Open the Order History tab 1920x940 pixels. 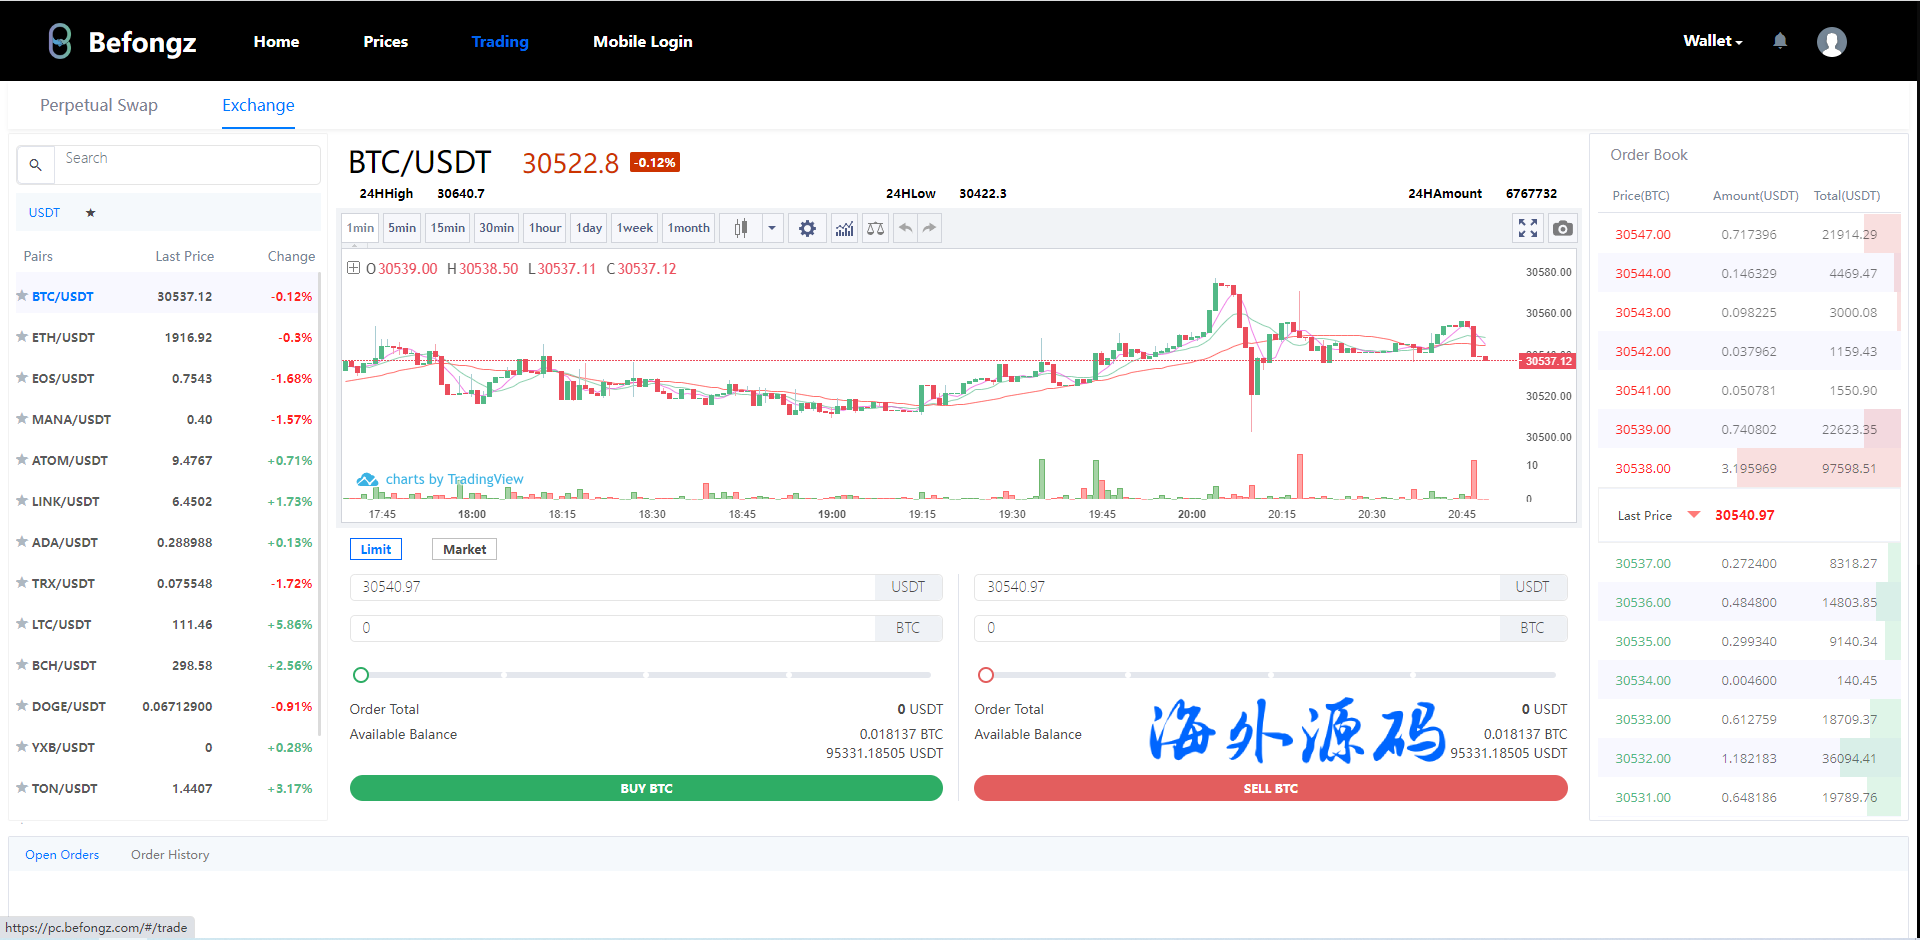pyautogui.click(x=170, y=855)
